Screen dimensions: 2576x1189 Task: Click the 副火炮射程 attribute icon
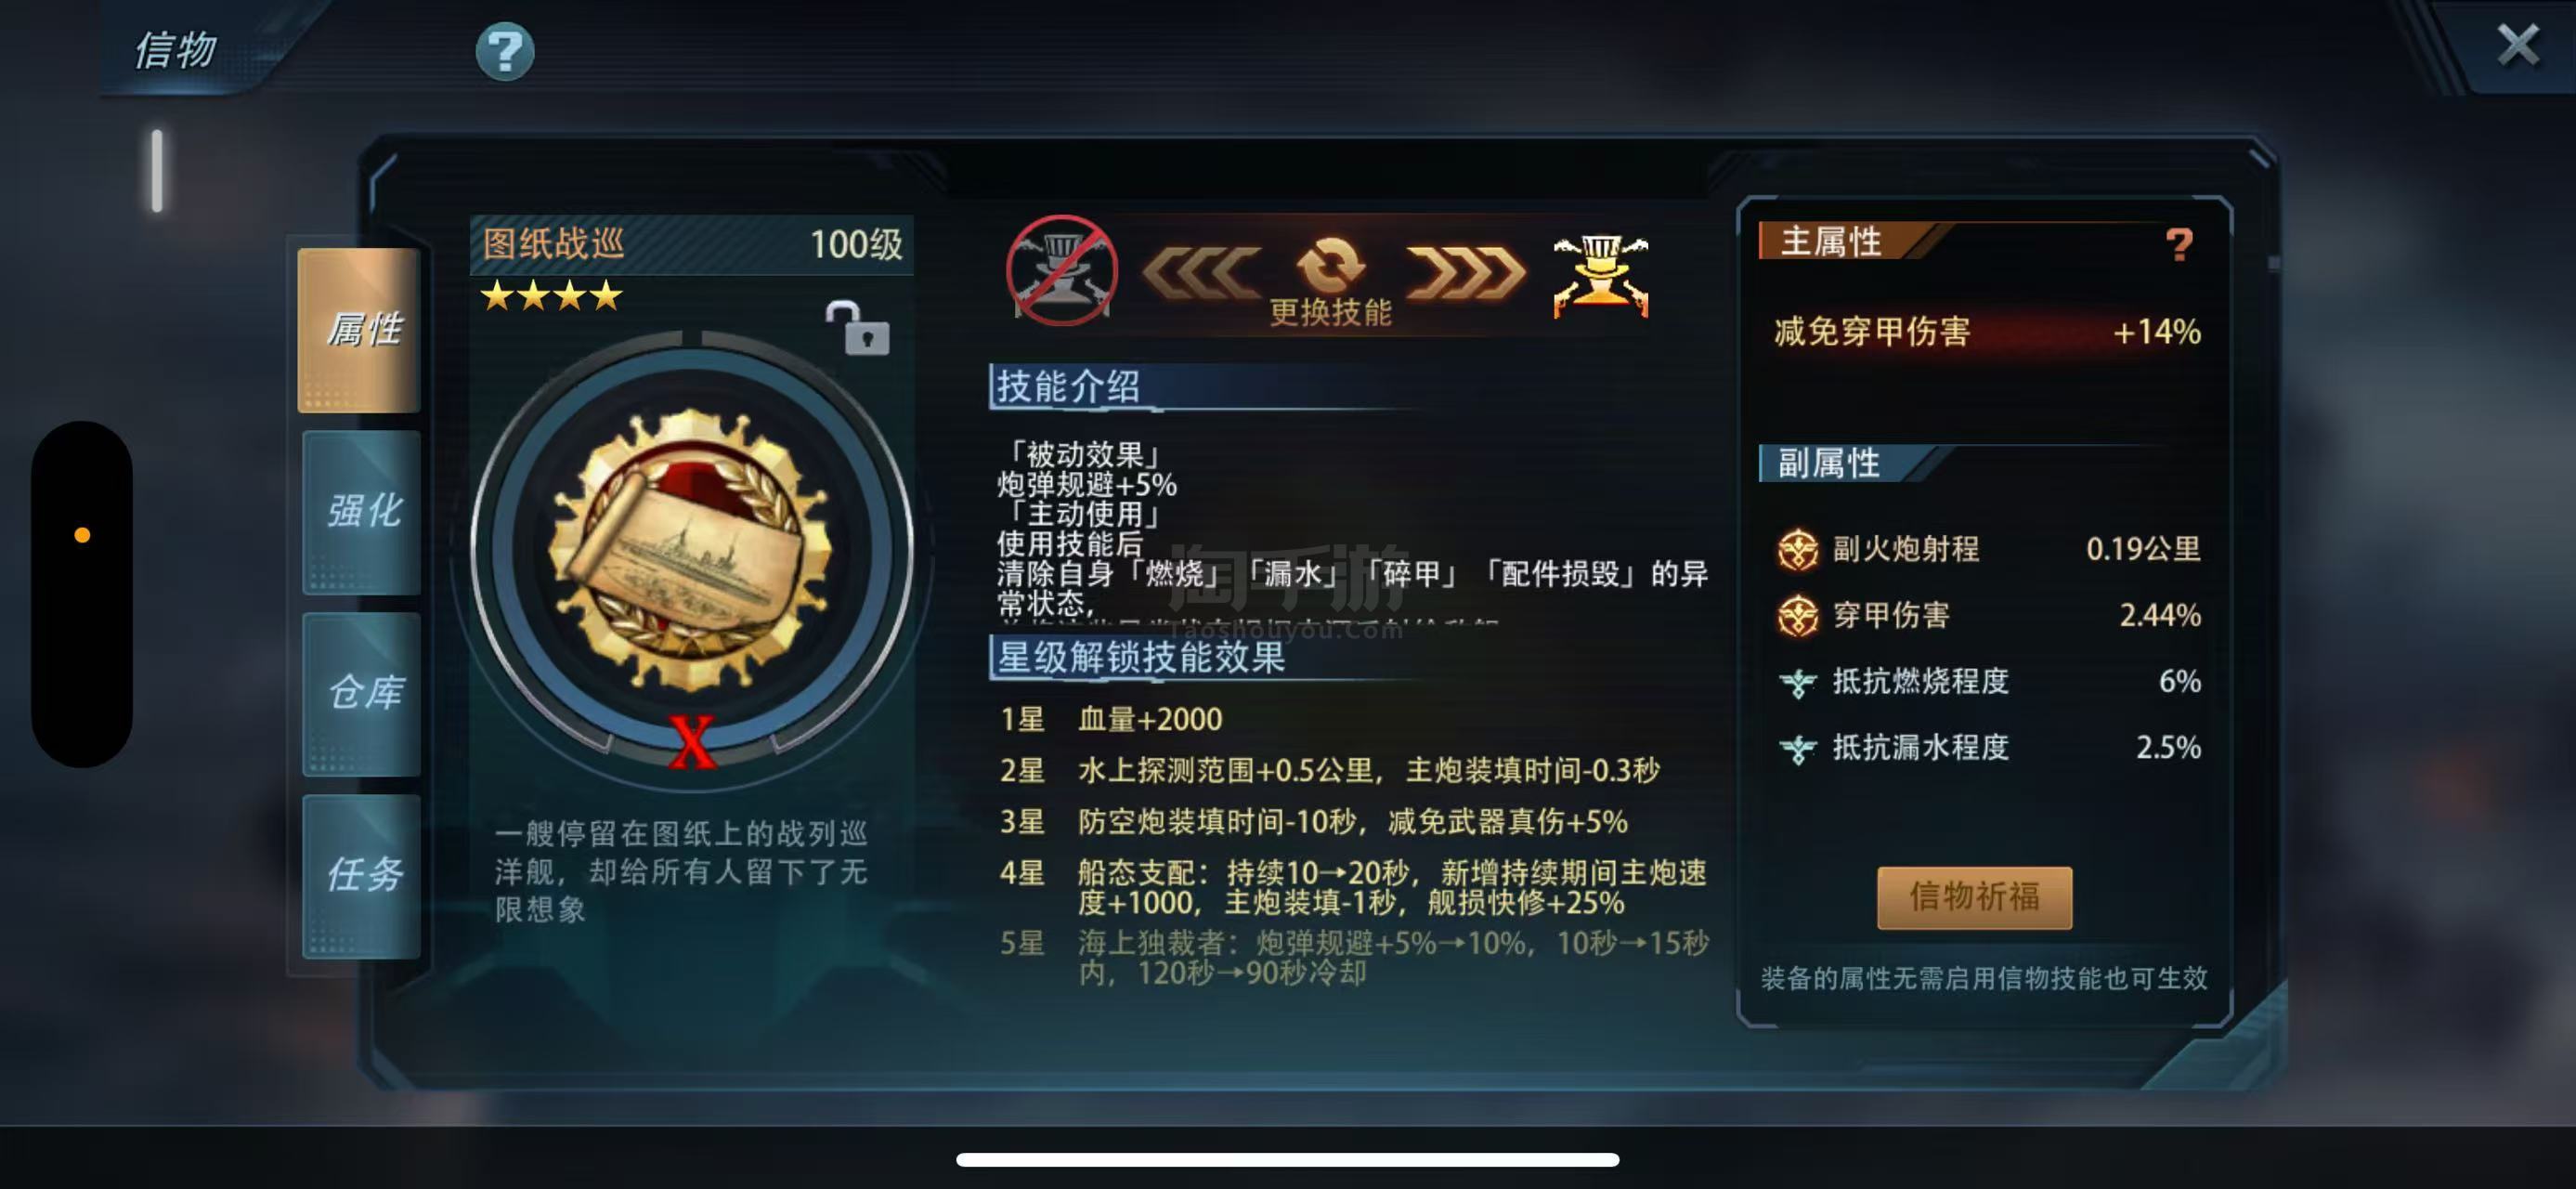[1797, 549]
